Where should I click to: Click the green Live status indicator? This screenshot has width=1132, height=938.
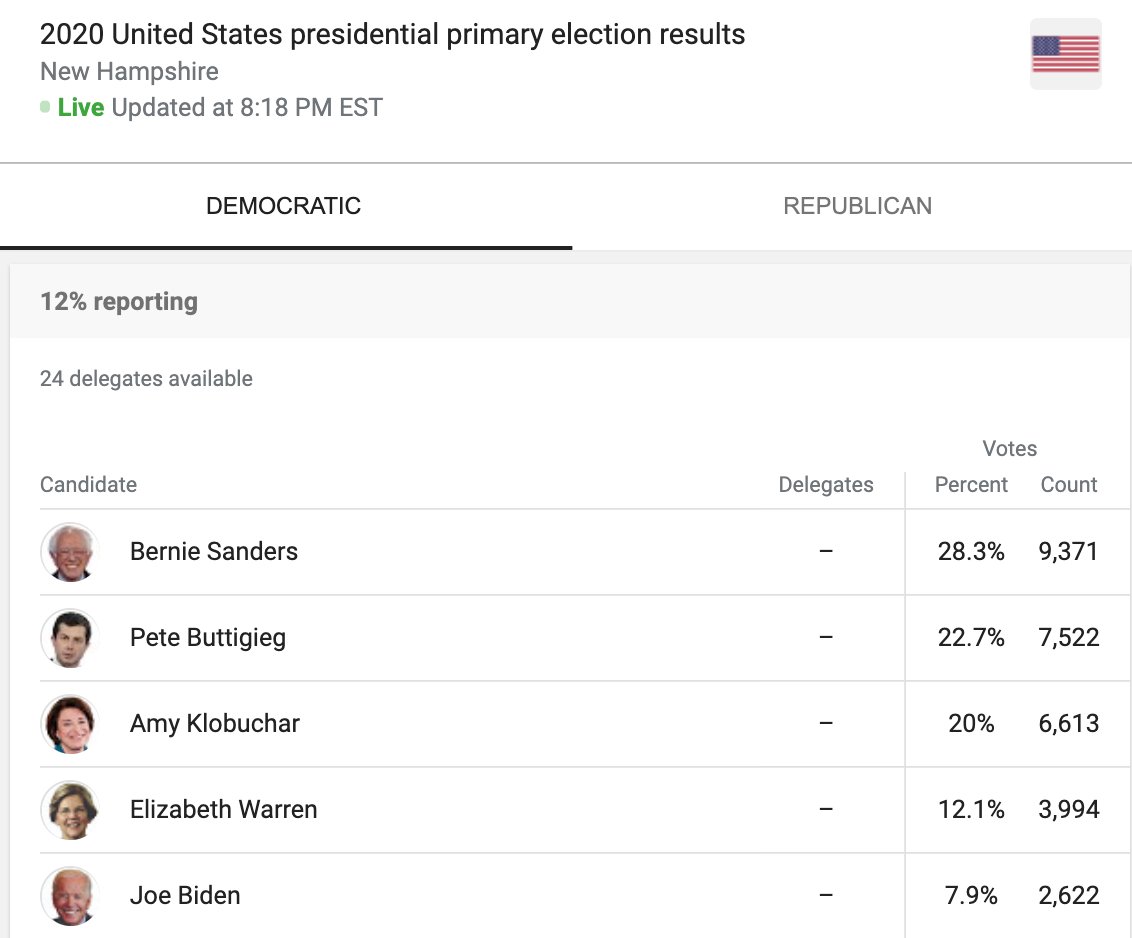pyautogui.click(x=80, y=108)
